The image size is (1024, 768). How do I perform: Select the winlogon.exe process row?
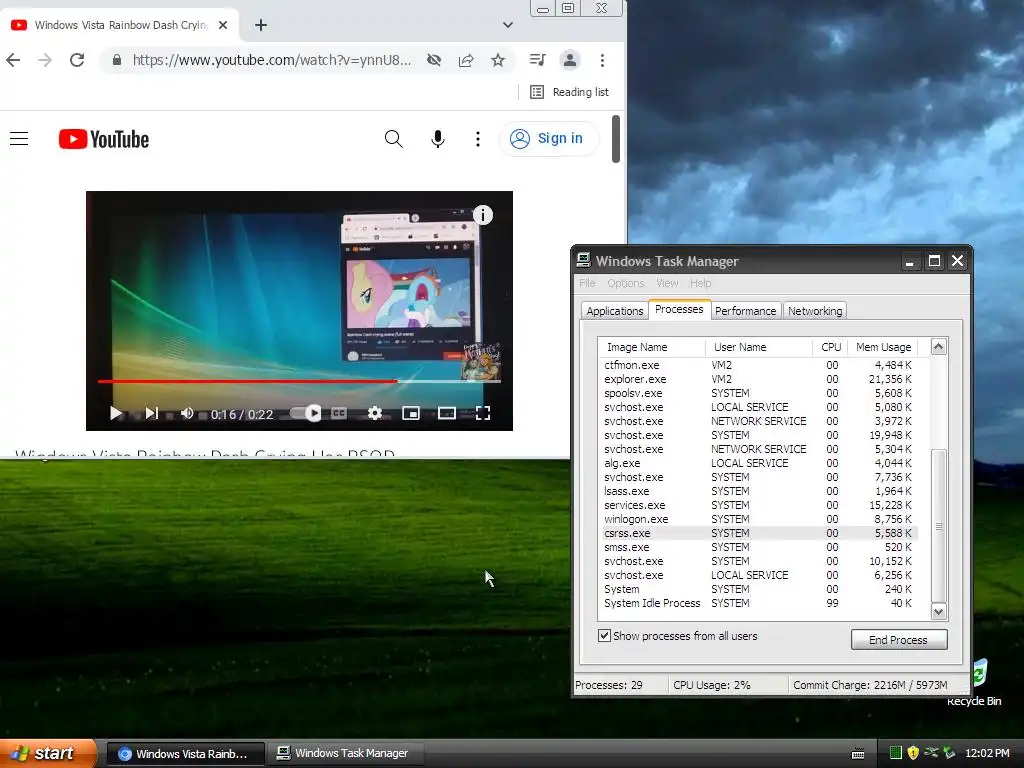(x=758, y=519)
